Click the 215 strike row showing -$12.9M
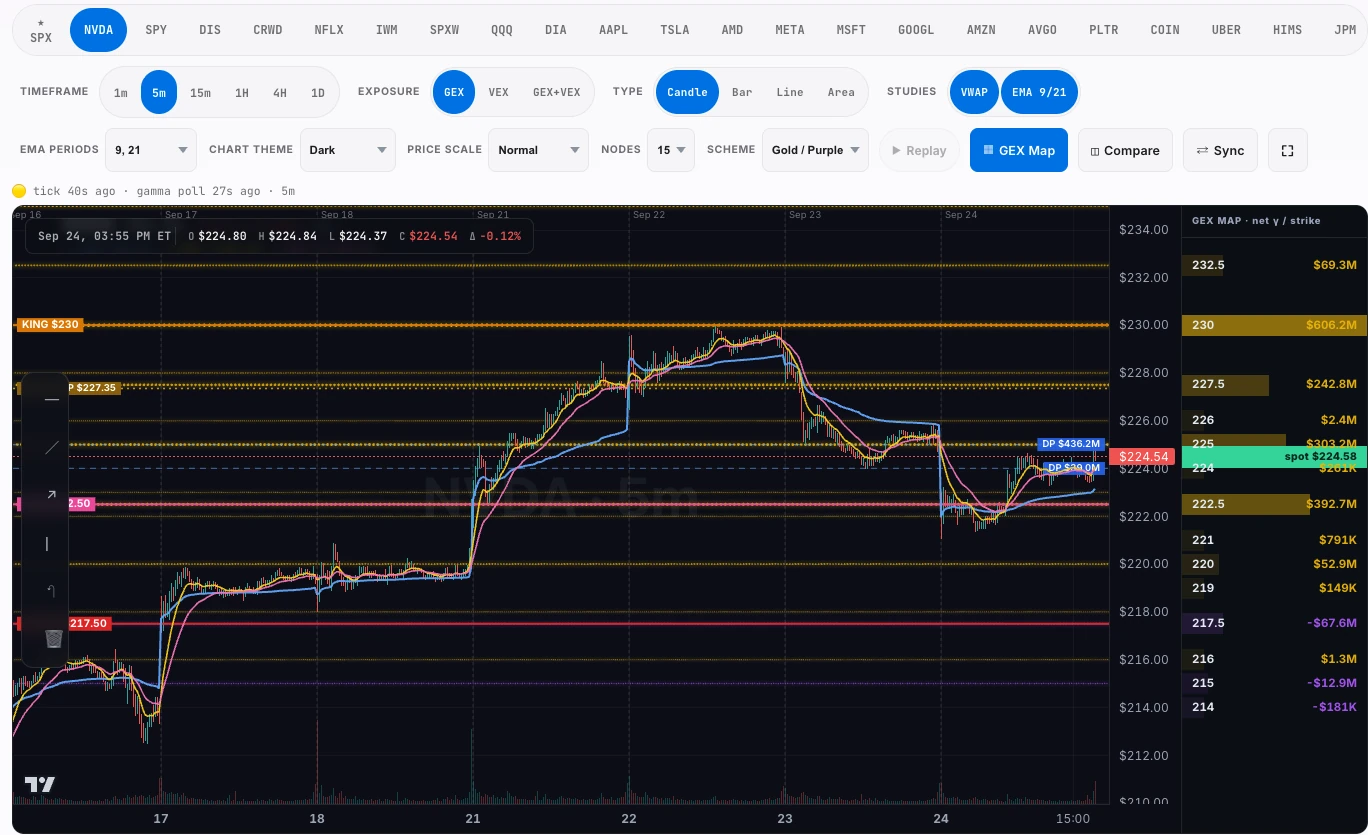This screenshot has width=1368, height=835. [1274, 683]
